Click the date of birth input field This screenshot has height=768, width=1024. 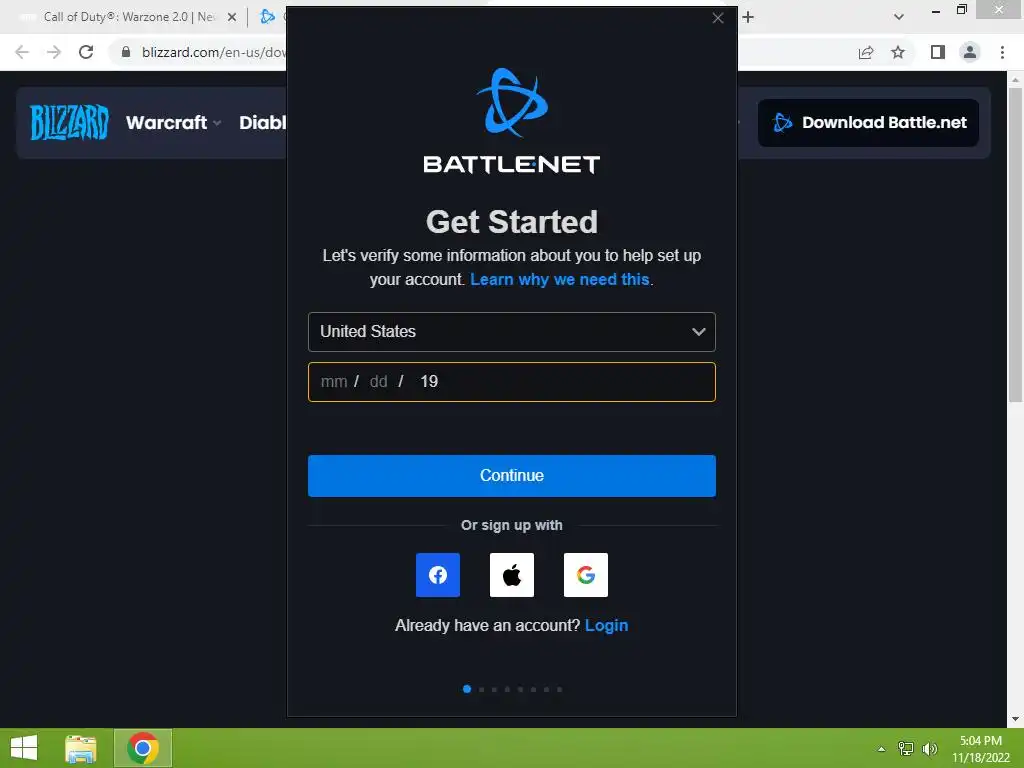pos(511,382)
